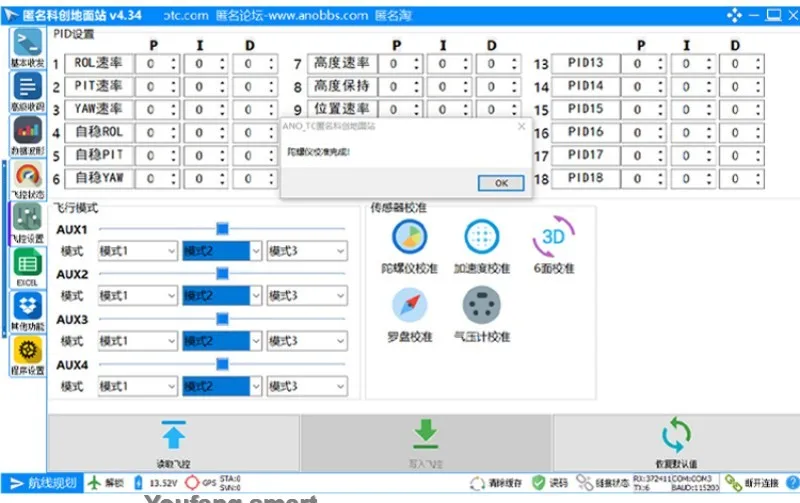The image size is (800, 503).
Task: Click the 断开连接 disconnect icon
Action: (733, 483)
